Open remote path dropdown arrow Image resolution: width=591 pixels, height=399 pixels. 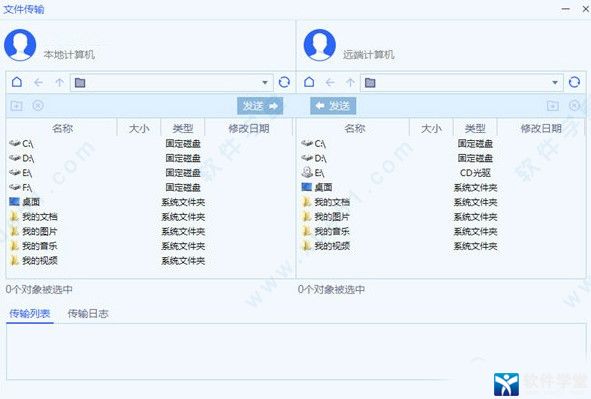(x=555, y=83)
